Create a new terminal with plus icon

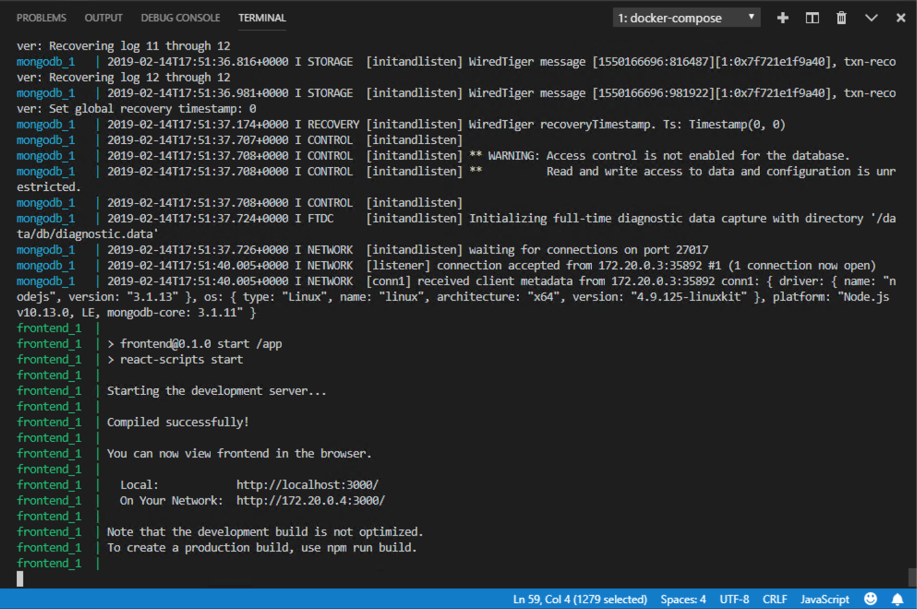pyautogui.click(x=782, y=18)
